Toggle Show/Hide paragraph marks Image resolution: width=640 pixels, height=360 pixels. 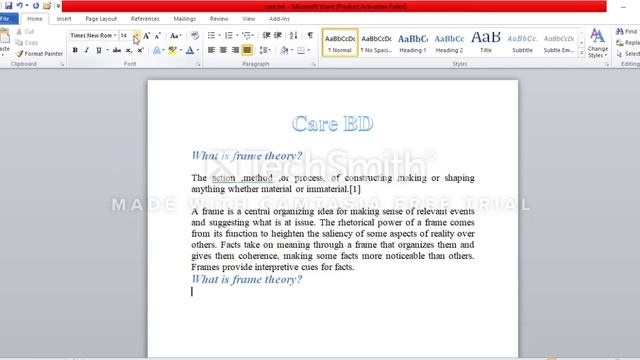point(310,36)
